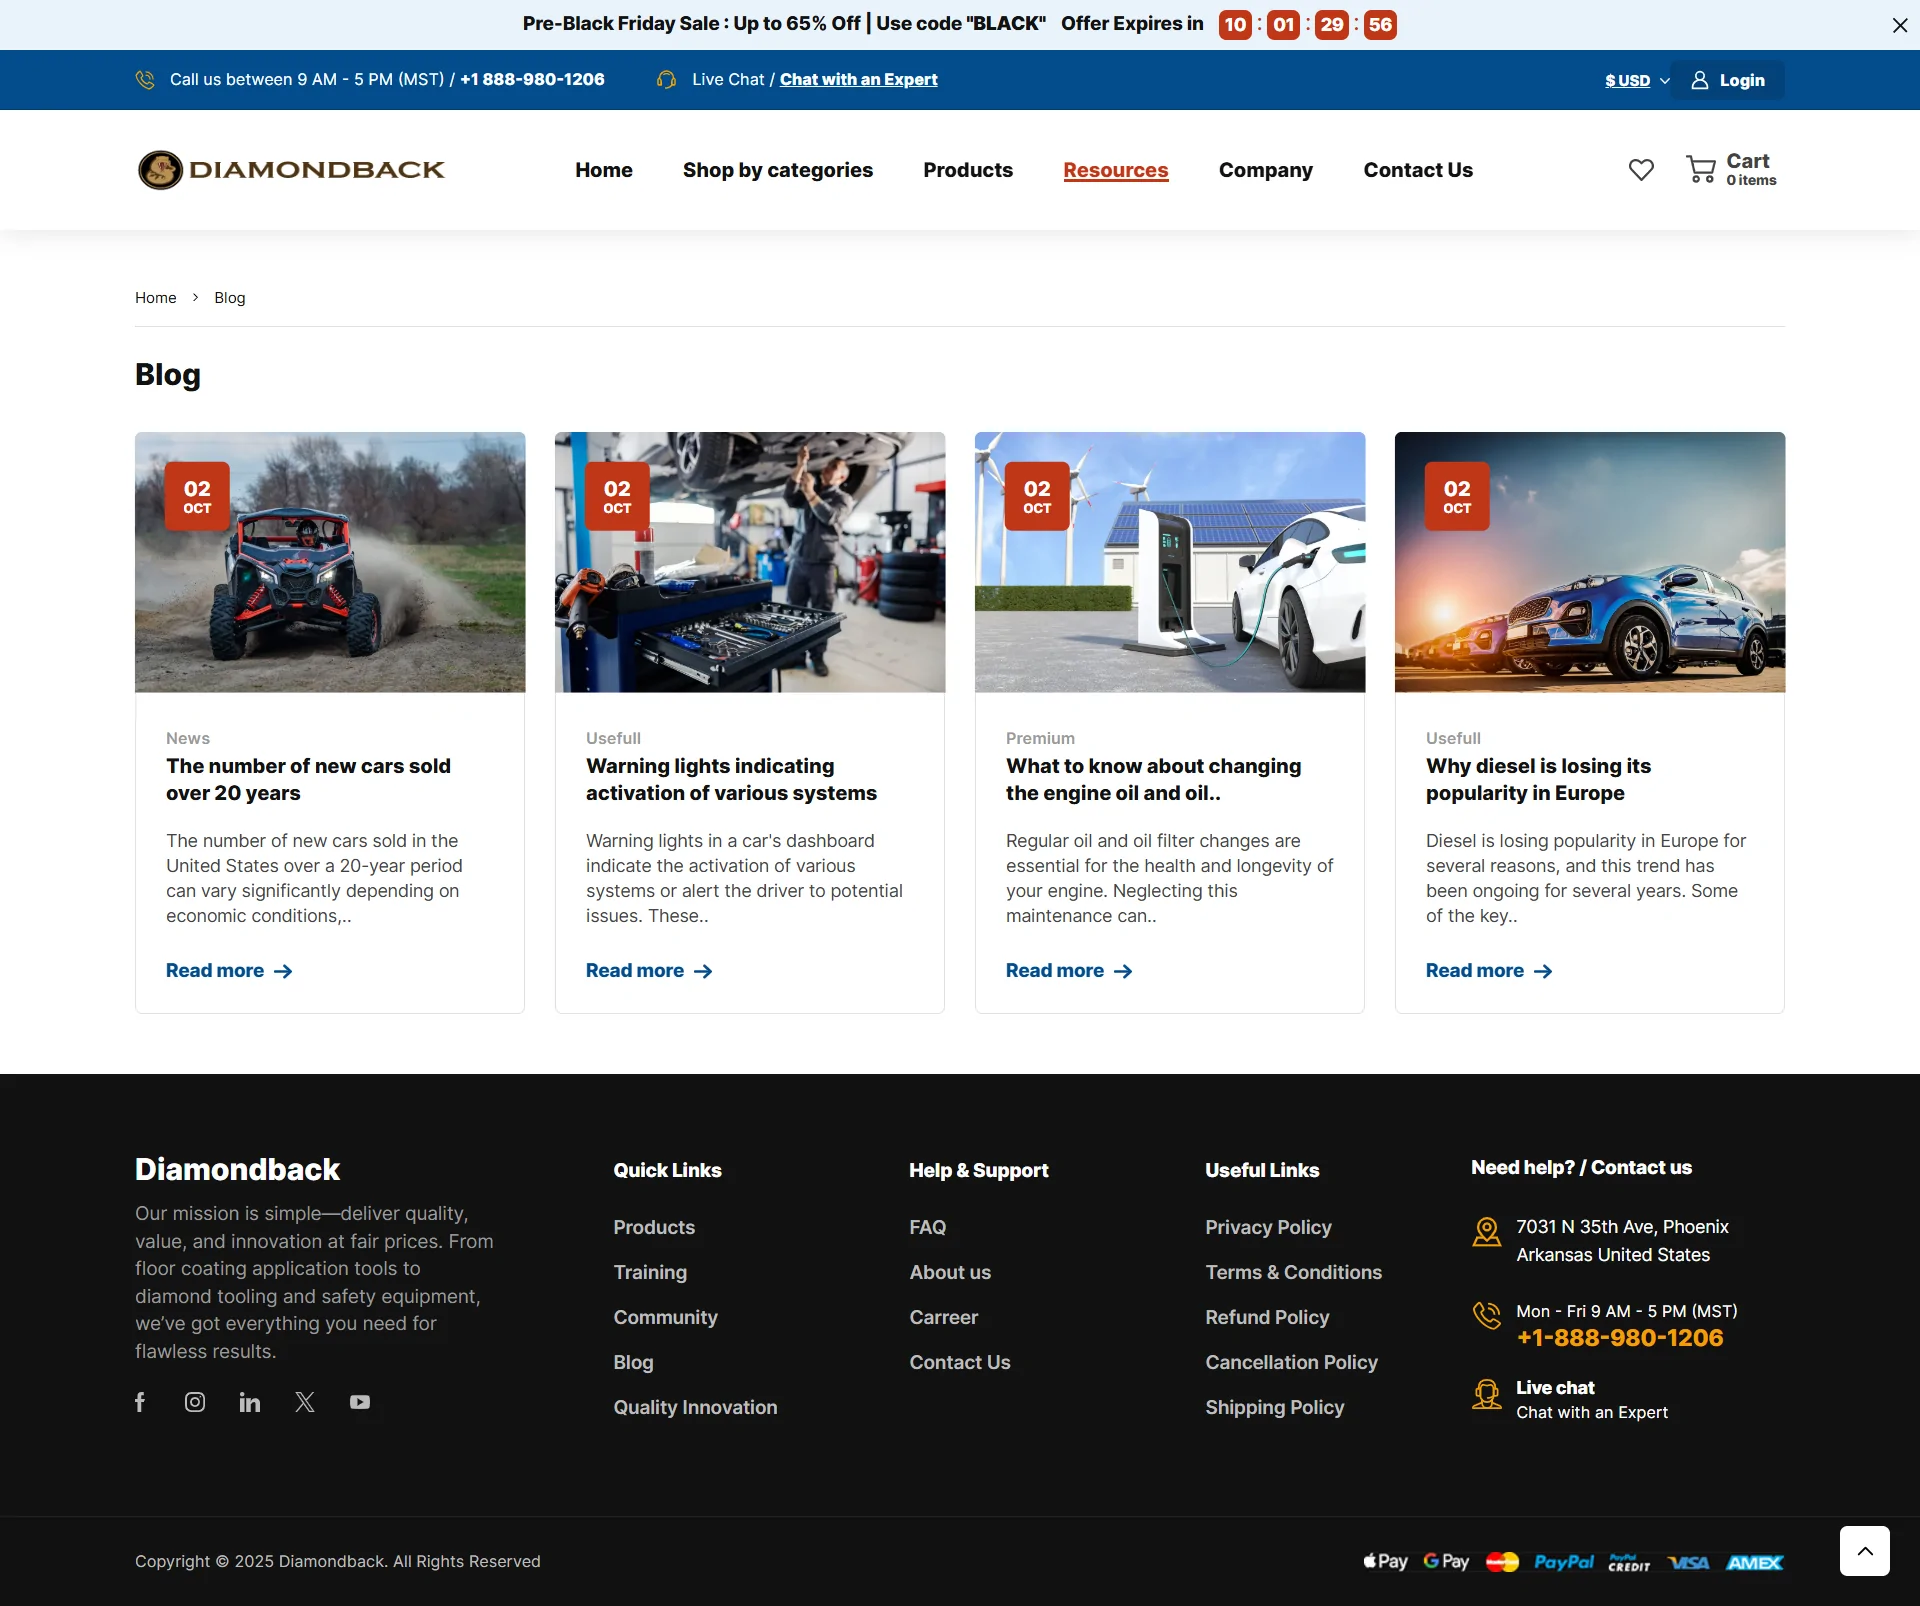Open Shop by categories menu

(x=778, y=170)
